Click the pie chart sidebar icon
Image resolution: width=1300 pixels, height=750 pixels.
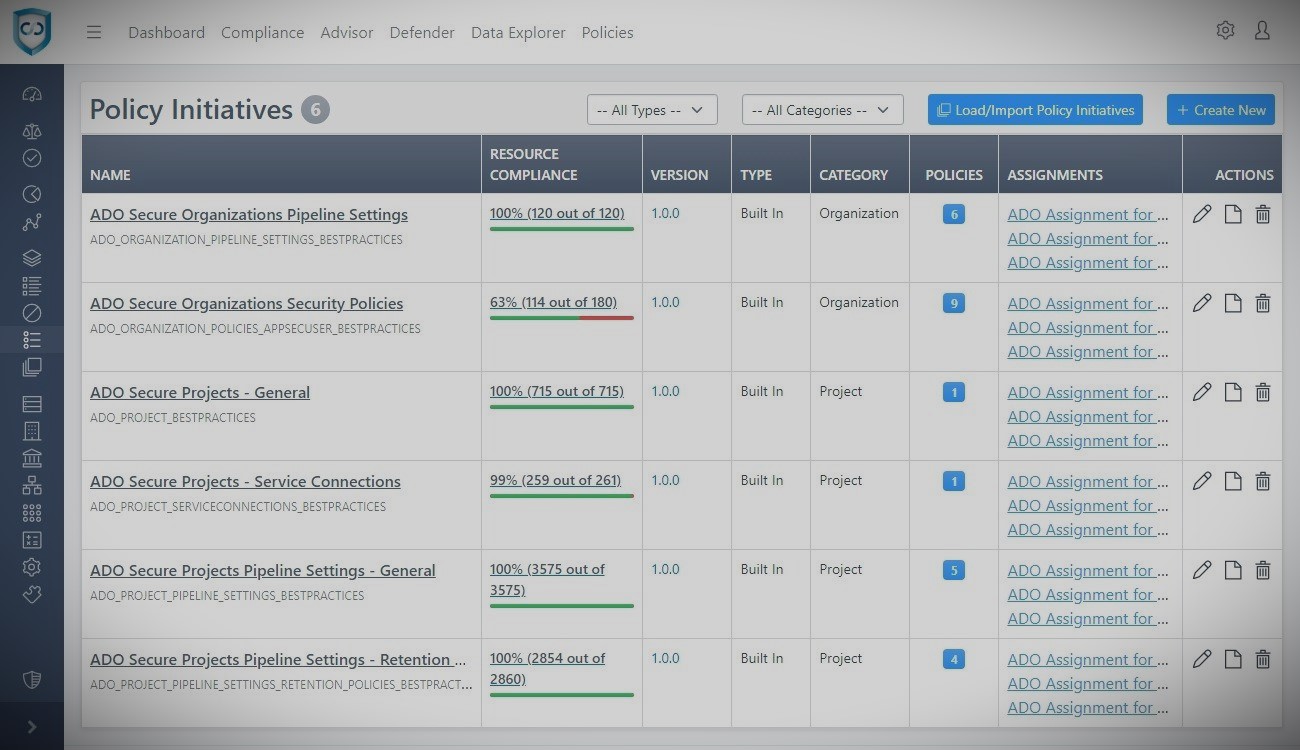(x=32, y=194)
